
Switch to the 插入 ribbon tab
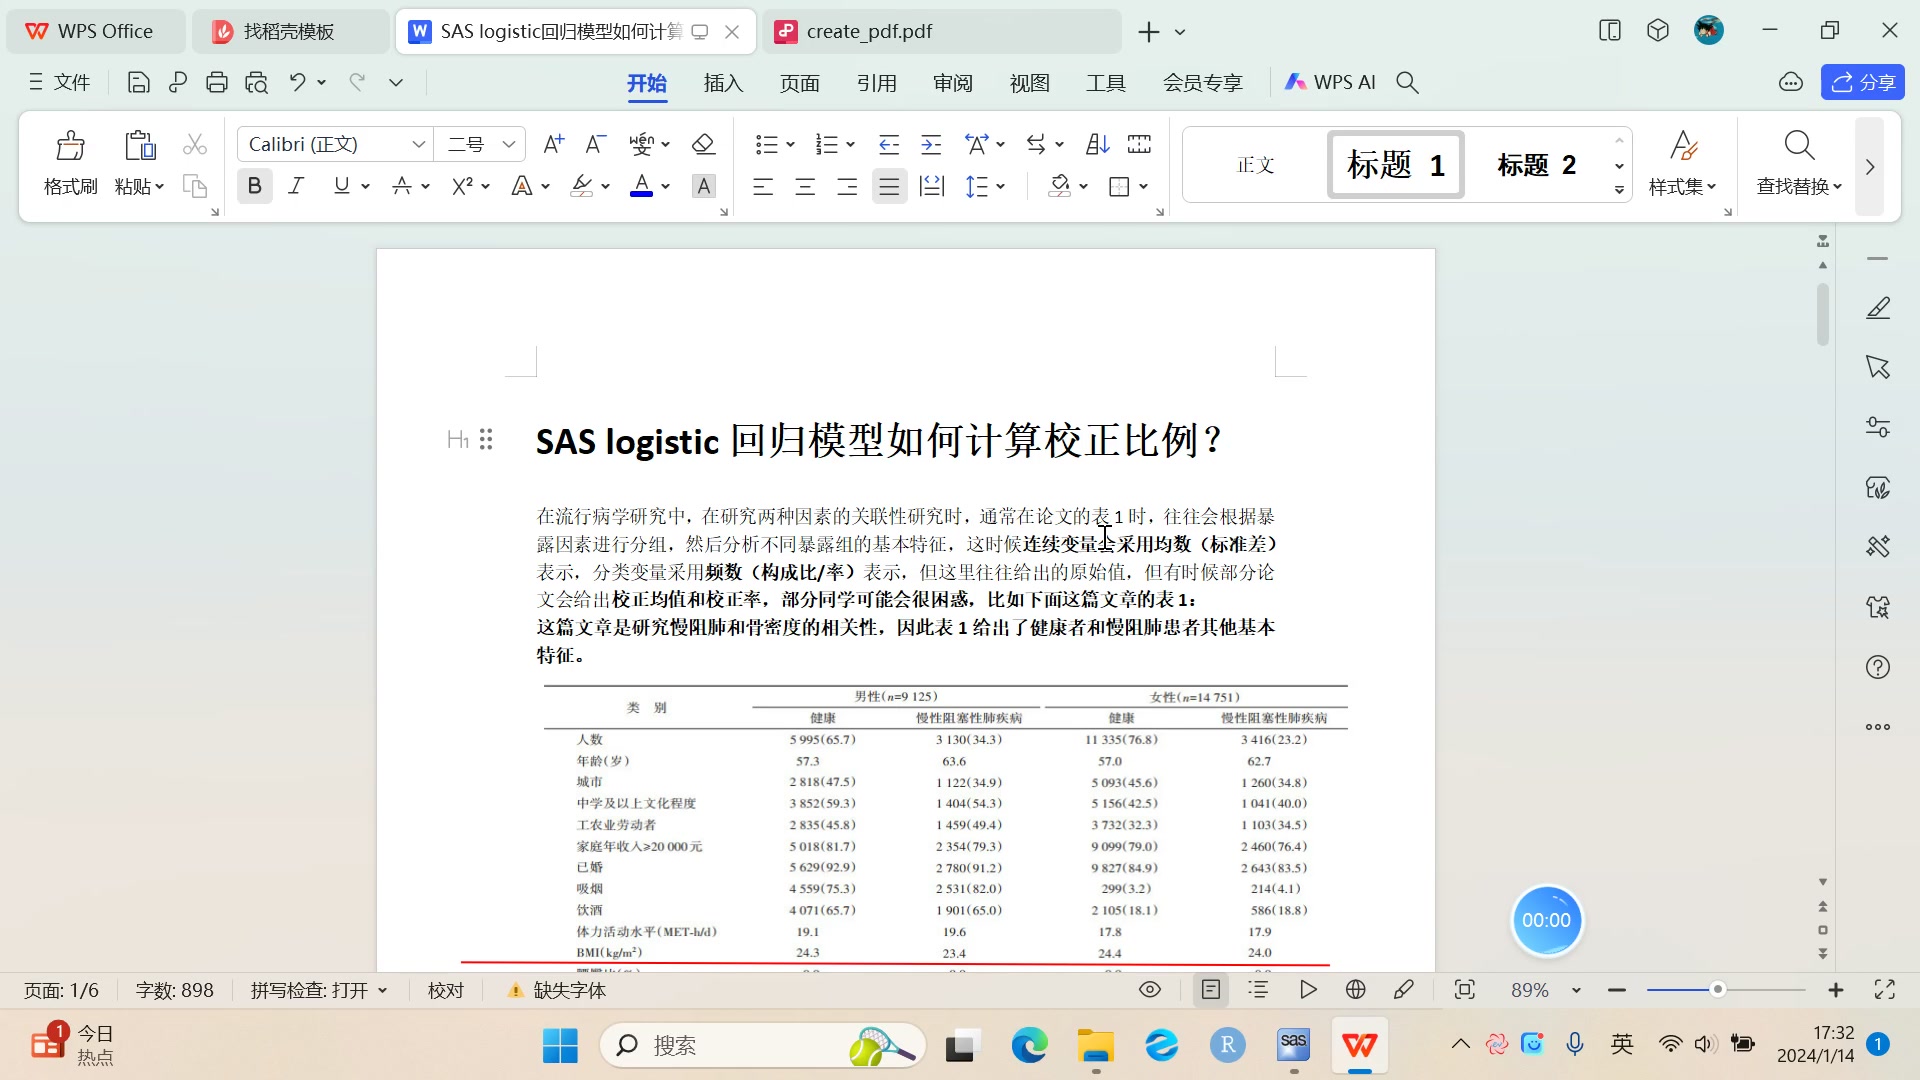click(723, 83)
